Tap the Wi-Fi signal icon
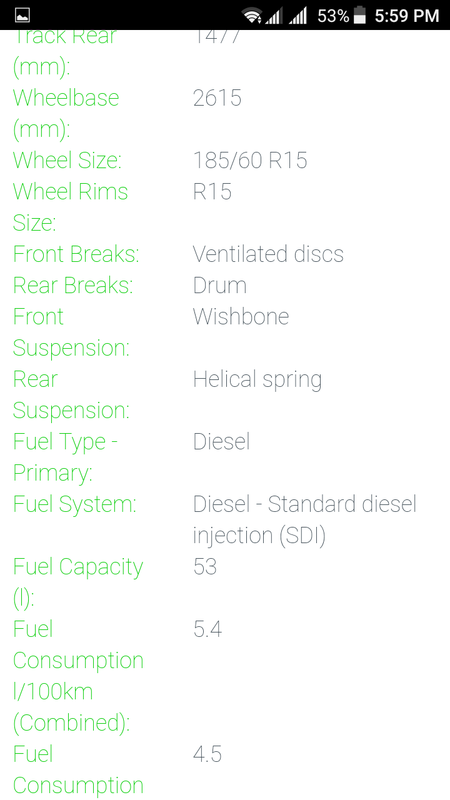Image resolution: width=450 pixels, height=800 pixels. click(x=252, y=16)
